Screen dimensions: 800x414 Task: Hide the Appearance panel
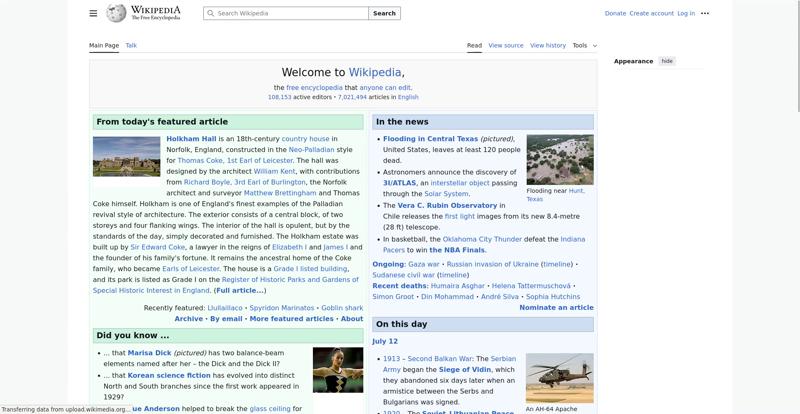667,61
